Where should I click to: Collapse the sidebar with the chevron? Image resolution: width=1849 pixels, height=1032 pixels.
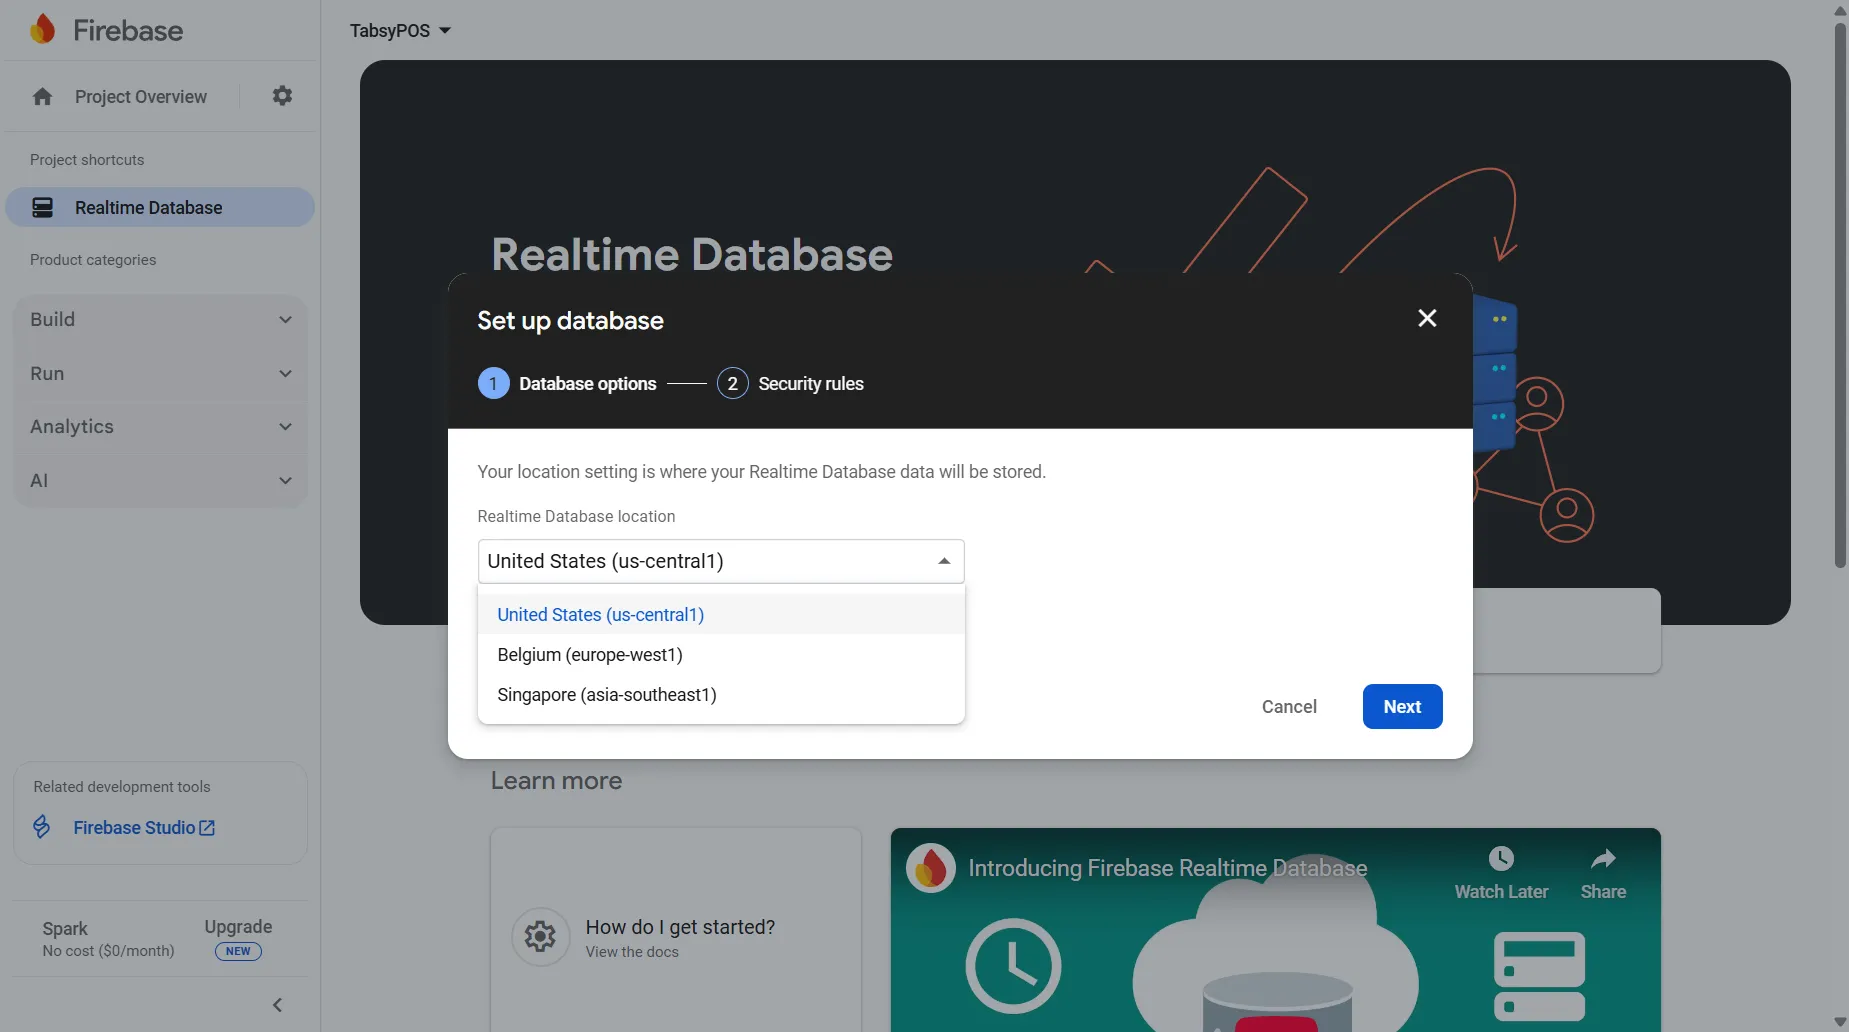coord(278,1005)
